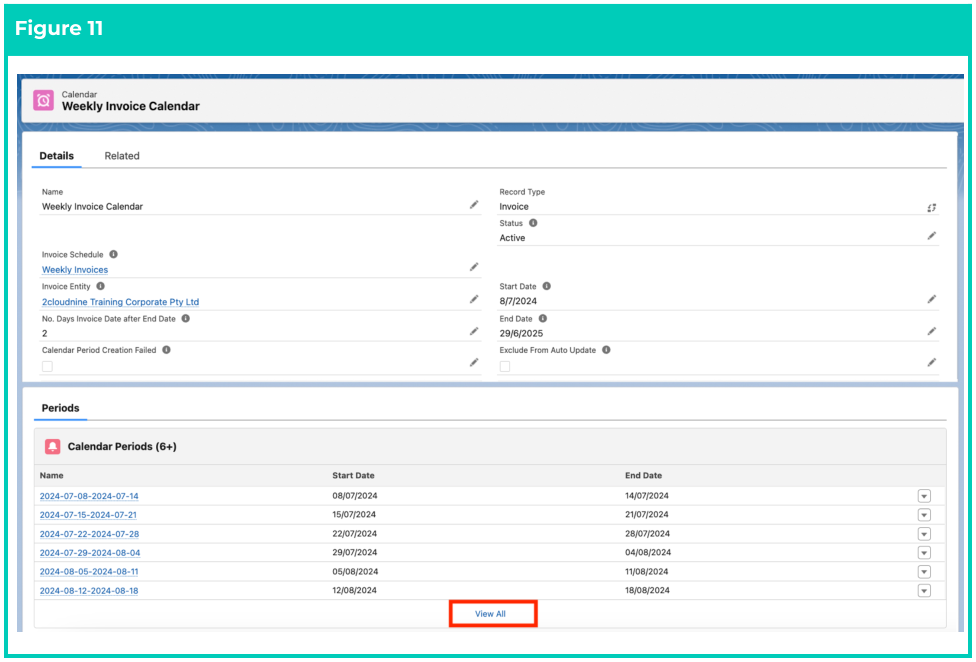The height and width of the screenshot is (662, 976).
Task: Open row menu for period ending 28/07/2024
Action: pos(924,534)
